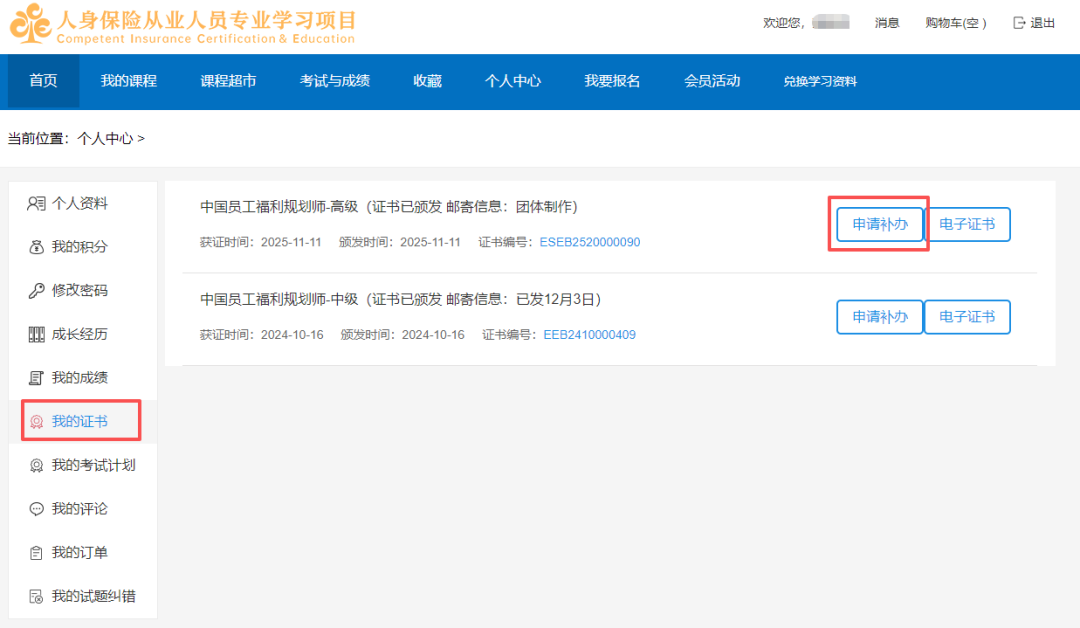Viewport: 1080px width, 628px height.
Task: Open certificate number EEB2410000409 link
Action: coord(589,335)
